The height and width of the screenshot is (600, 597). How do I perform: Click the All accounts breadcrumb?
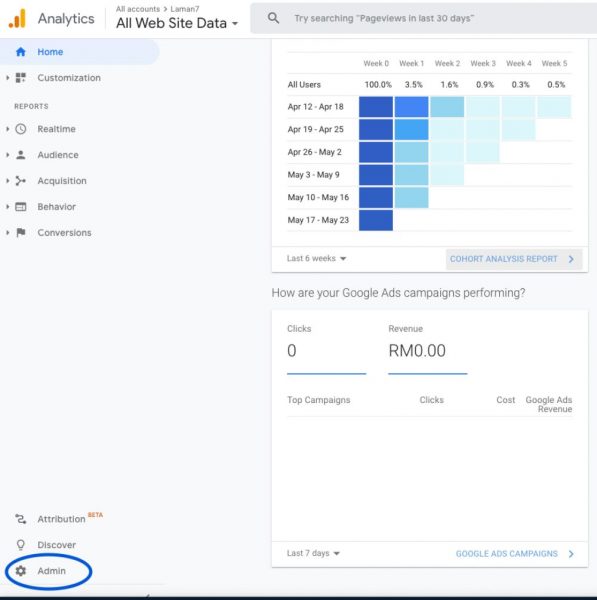click(138, 9)
